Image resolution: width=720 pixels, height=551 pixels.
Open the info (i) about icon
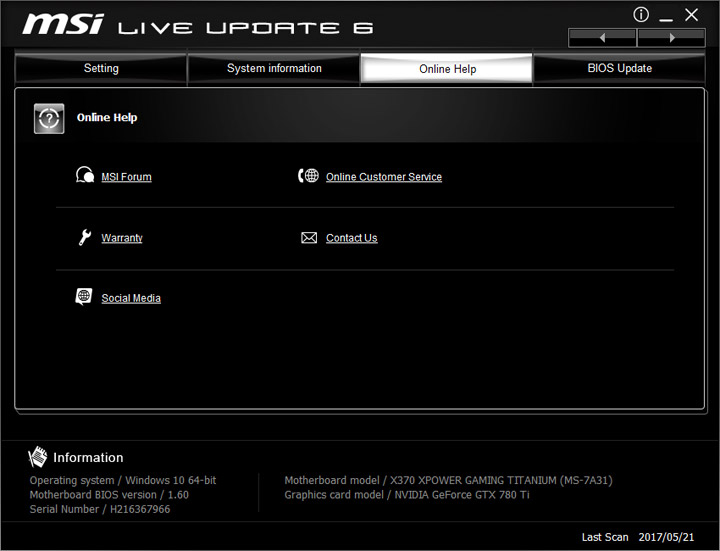click(x=641, y=15)
